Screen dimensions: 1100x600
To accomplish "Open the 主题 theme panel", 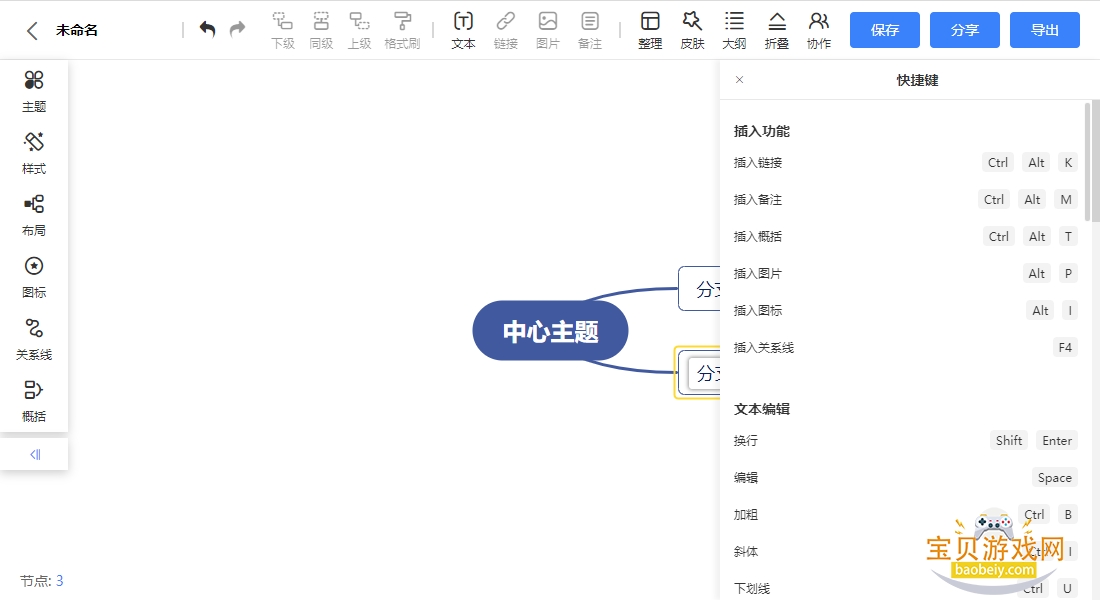I will click(x=34, y=91).
